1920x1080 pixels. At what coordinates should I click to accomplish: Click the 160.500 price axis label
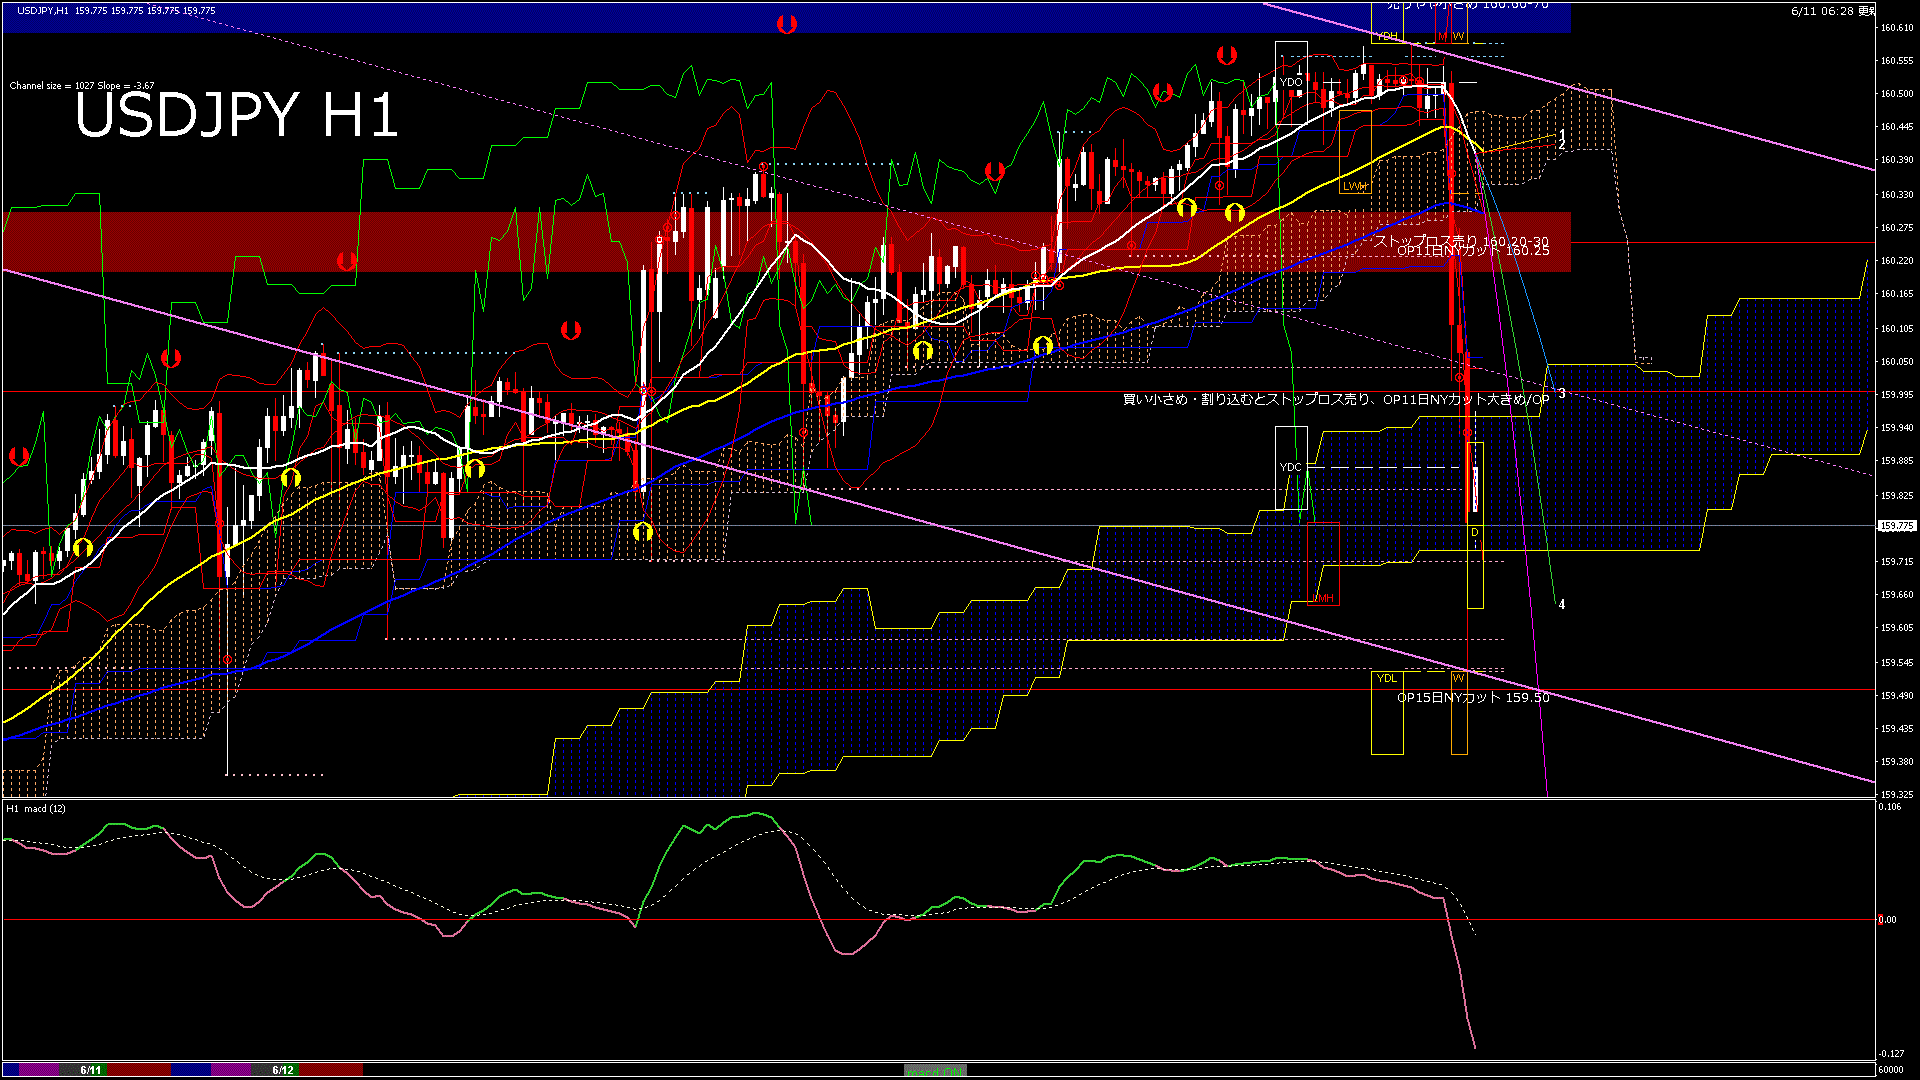1897,94
